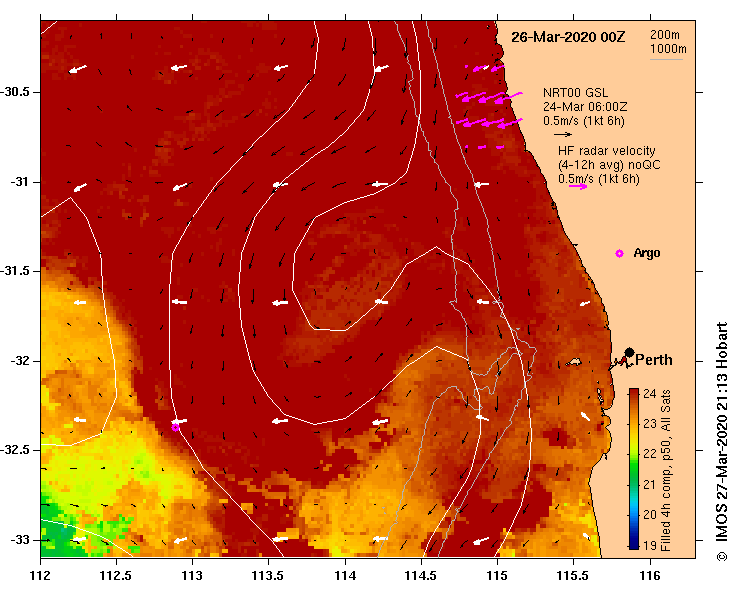This screenshot has width=739, height=592.
Task: Click the longitude axis label '116'
Action: pyautogui.click(x=650, y=576)
